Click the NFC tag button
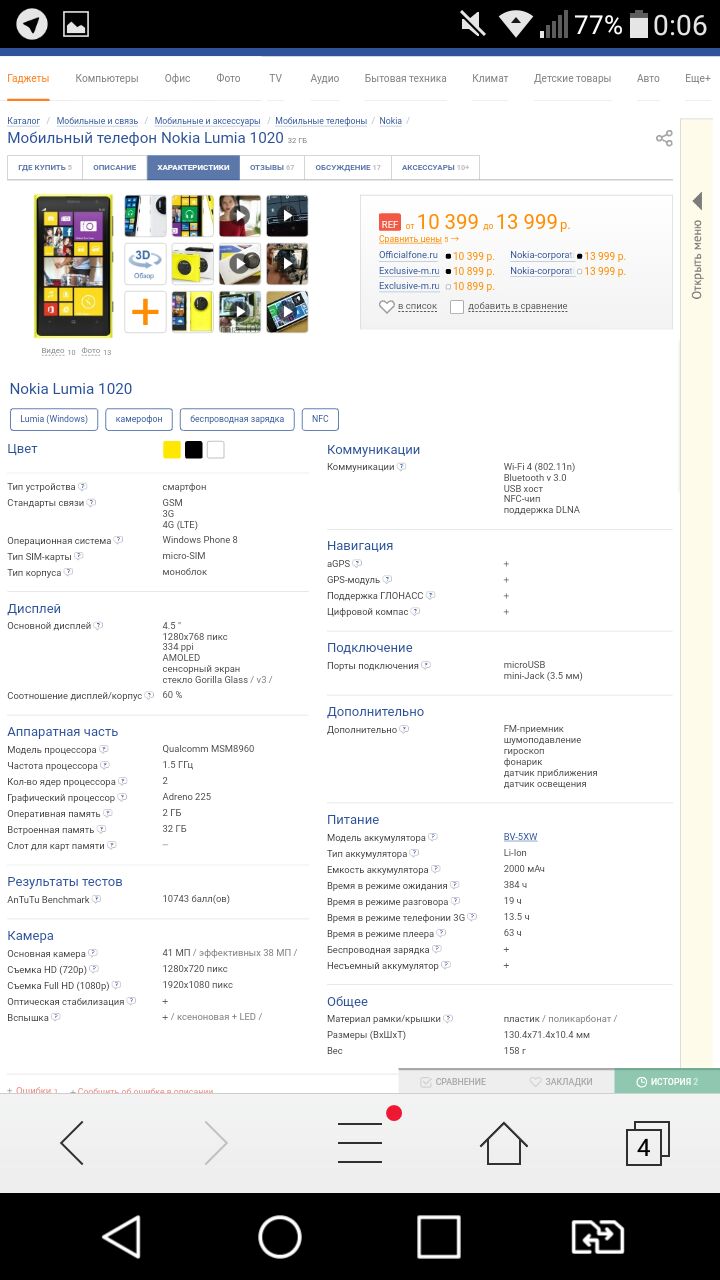This screenshot has height=1280, width=720. [x=320, y=419]
